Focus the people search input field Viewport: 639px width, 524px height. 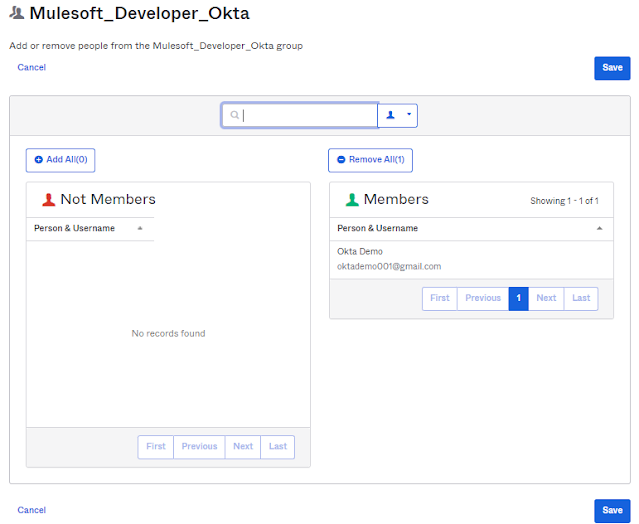coord(300,115)
